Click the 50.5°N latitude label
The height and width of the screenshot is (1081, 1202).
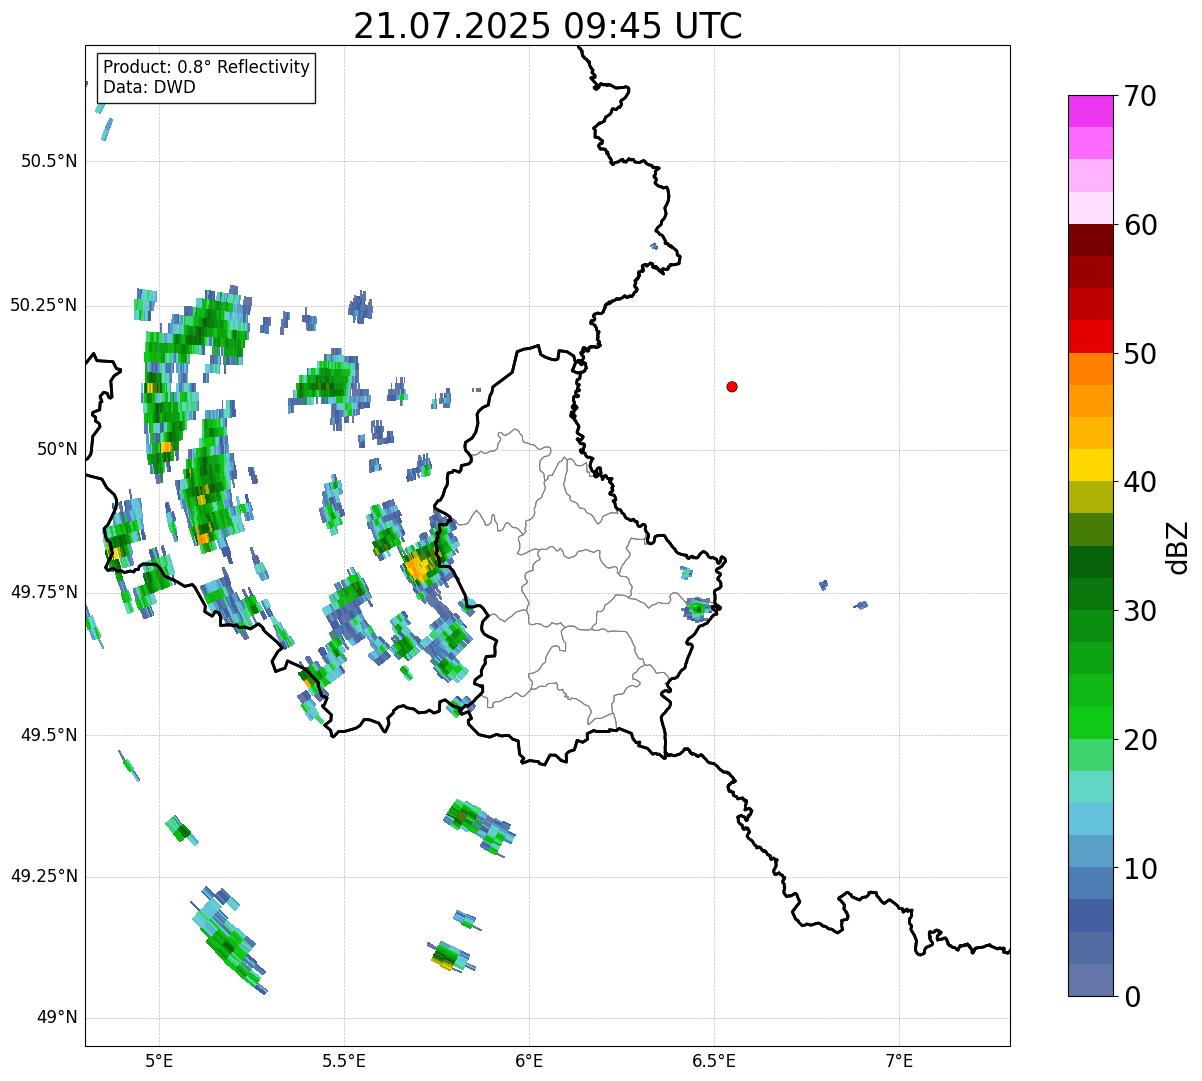point(49,161)
